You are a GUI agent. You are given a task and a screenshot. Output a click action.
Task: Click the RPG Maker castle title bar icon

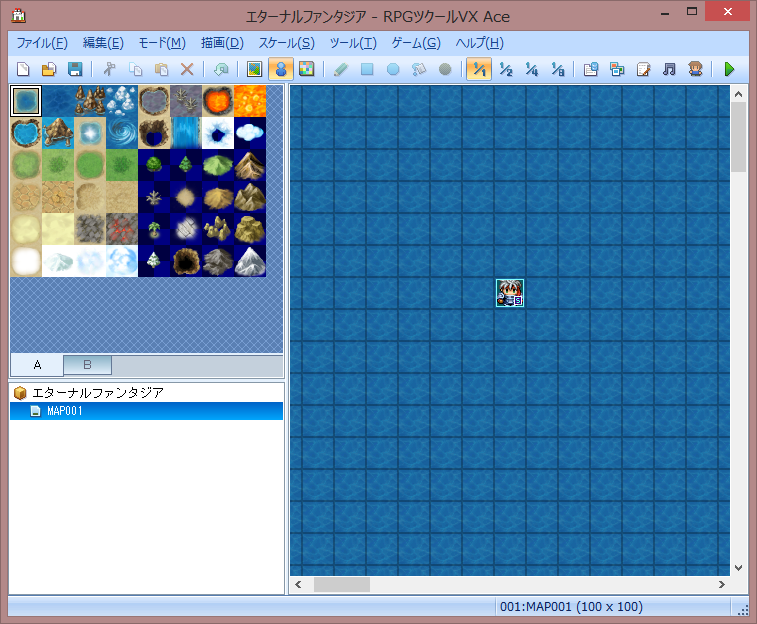click(x=18, y=15)
